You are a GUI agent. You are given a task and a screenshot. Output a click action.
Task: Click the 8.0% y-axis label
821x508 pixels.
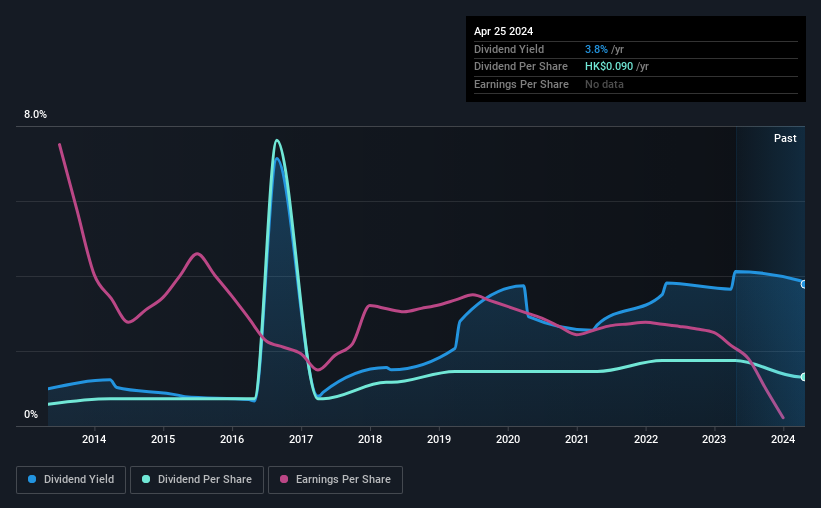click(35, 115)
